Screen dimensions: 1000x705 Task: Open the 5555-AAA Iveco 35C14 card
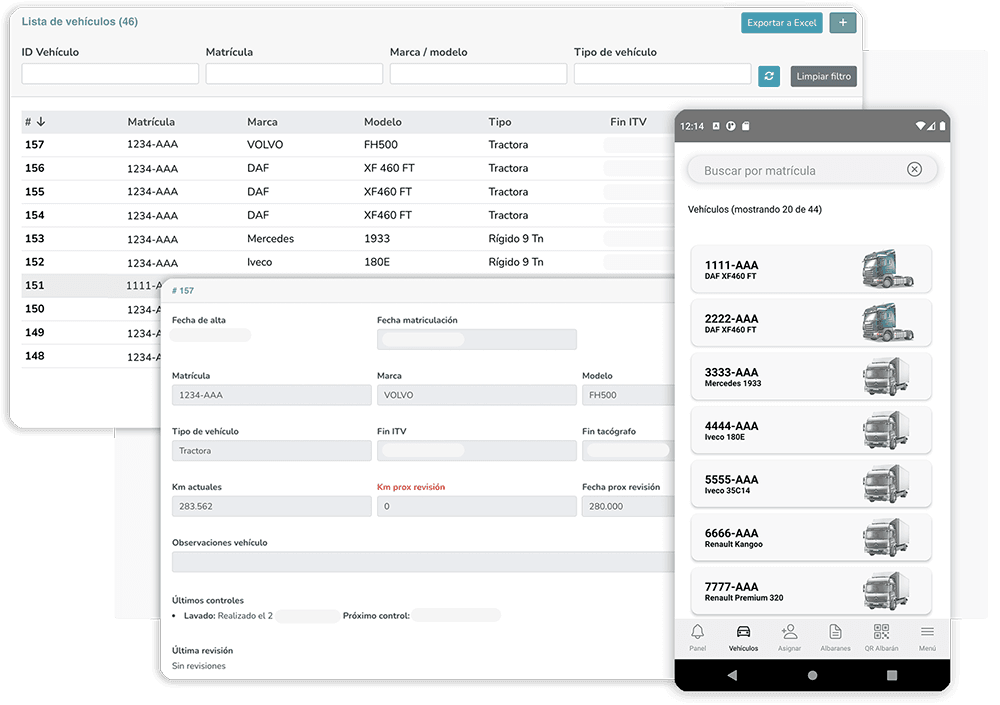(811, 484)
